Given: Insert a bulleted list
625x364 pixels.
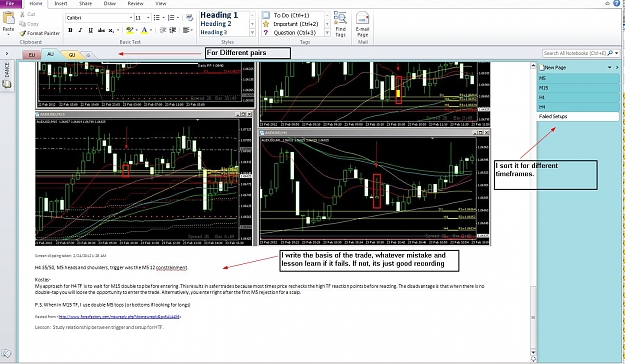Looking at the screenshot, I should 156,18.
